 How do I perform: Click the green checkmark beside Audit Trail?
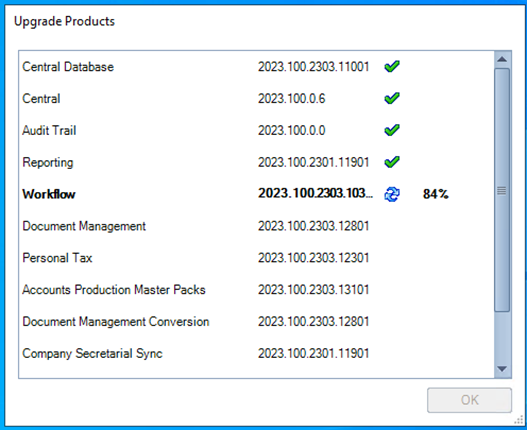point(392,130)
